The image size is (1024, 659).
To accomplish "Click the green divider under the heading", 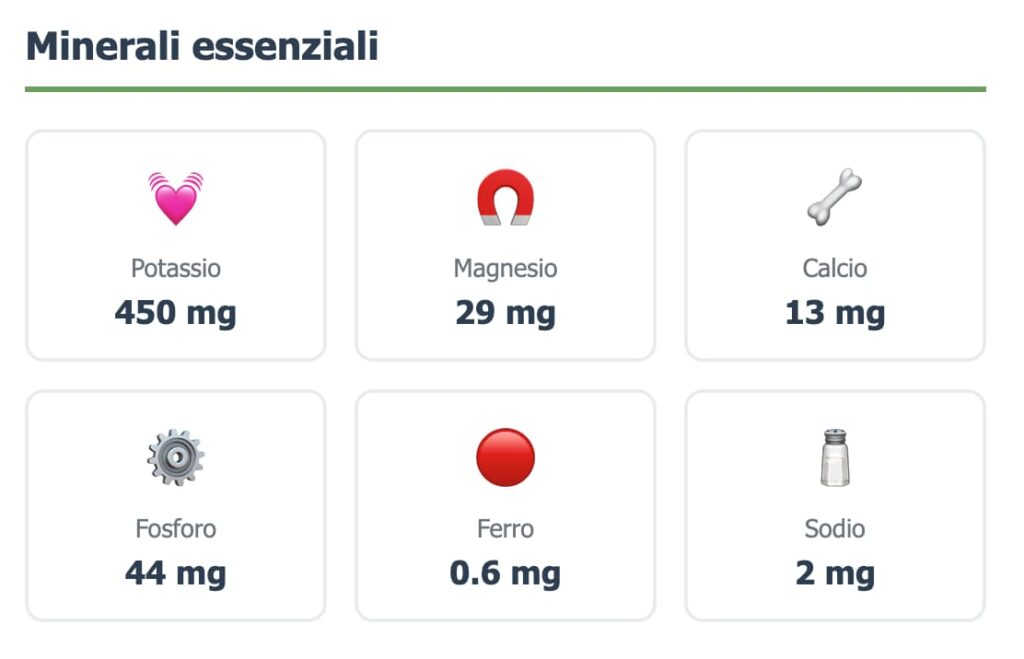I will click(x=505, y=89).
